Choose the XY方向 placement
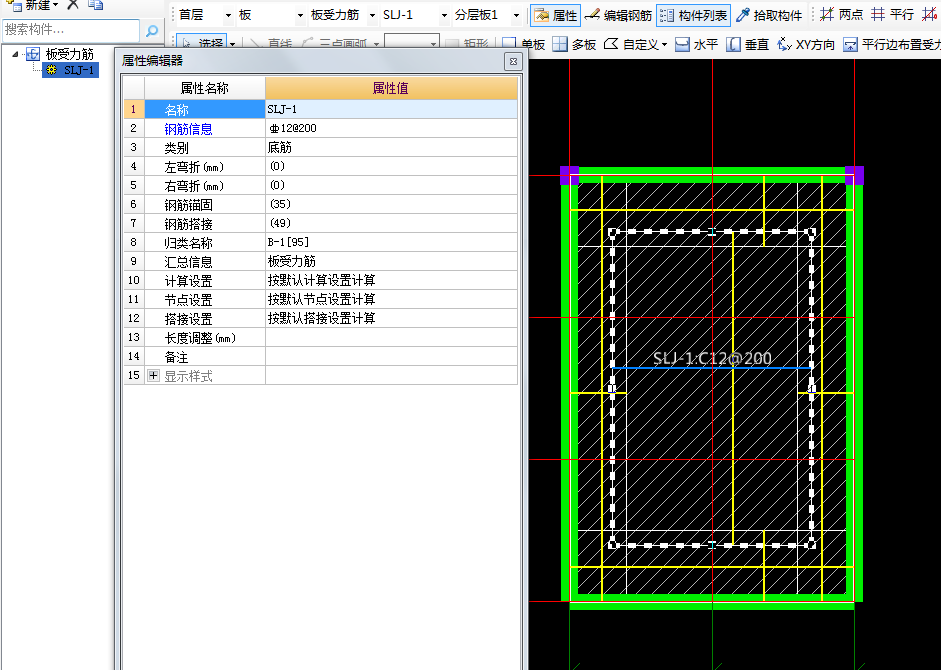The image size is (941, 670). click(805, 44)
